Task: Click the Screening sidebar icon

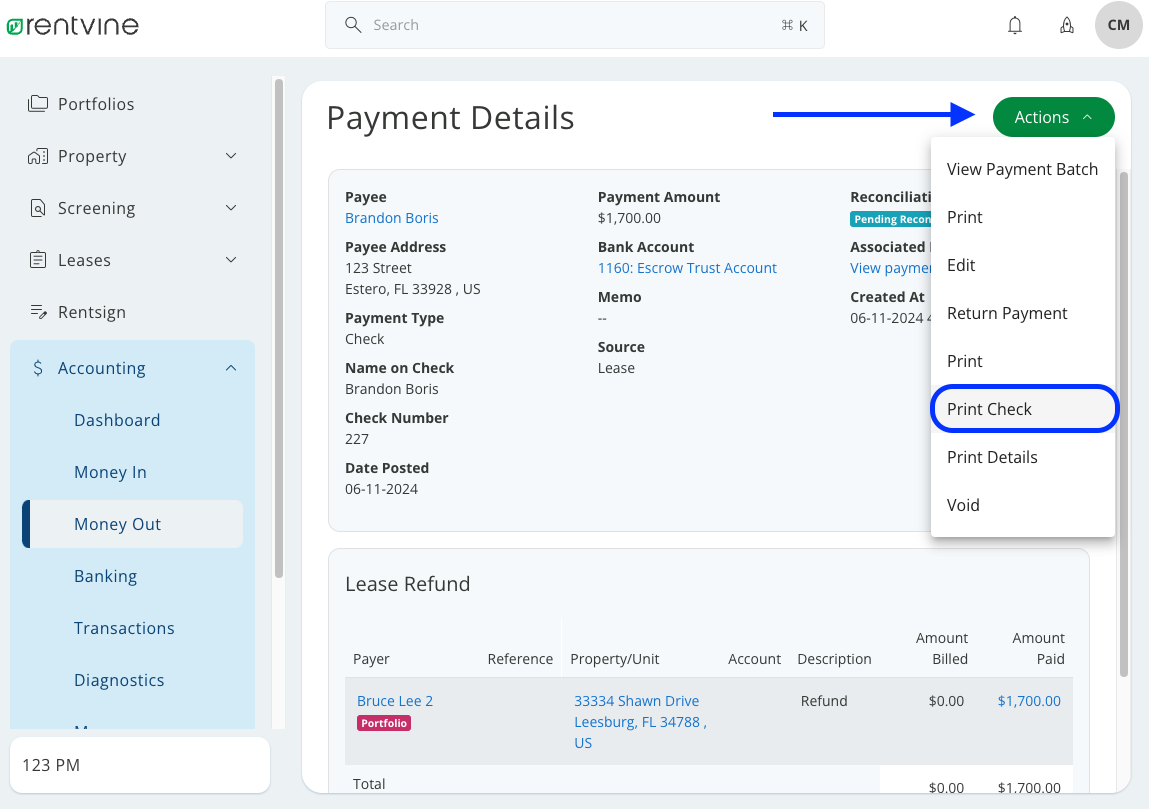Action: pos(38,208)
